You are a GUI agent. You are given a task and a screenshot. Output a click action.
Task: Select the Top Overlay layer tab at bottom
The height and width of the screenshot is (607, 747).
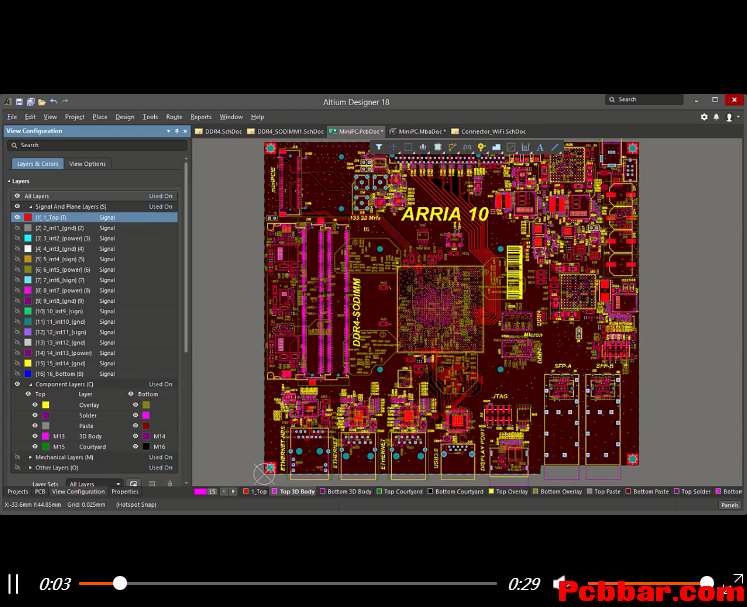point(508,492)
